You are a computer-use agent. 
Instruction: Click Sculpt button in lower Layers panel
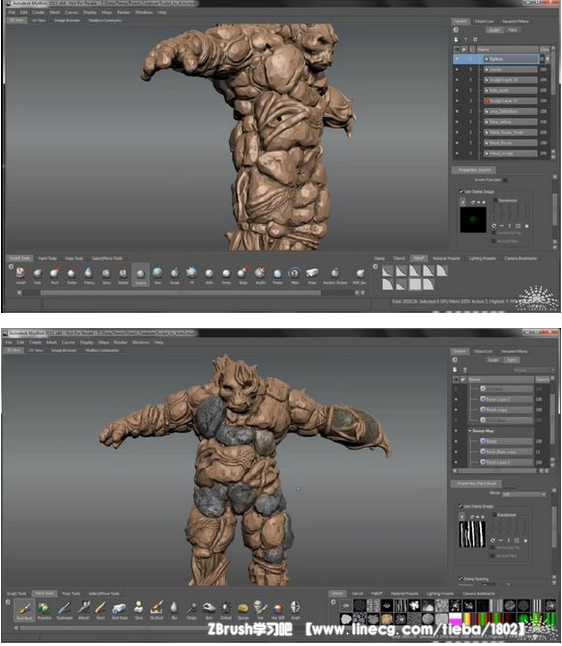pos(494,360)
